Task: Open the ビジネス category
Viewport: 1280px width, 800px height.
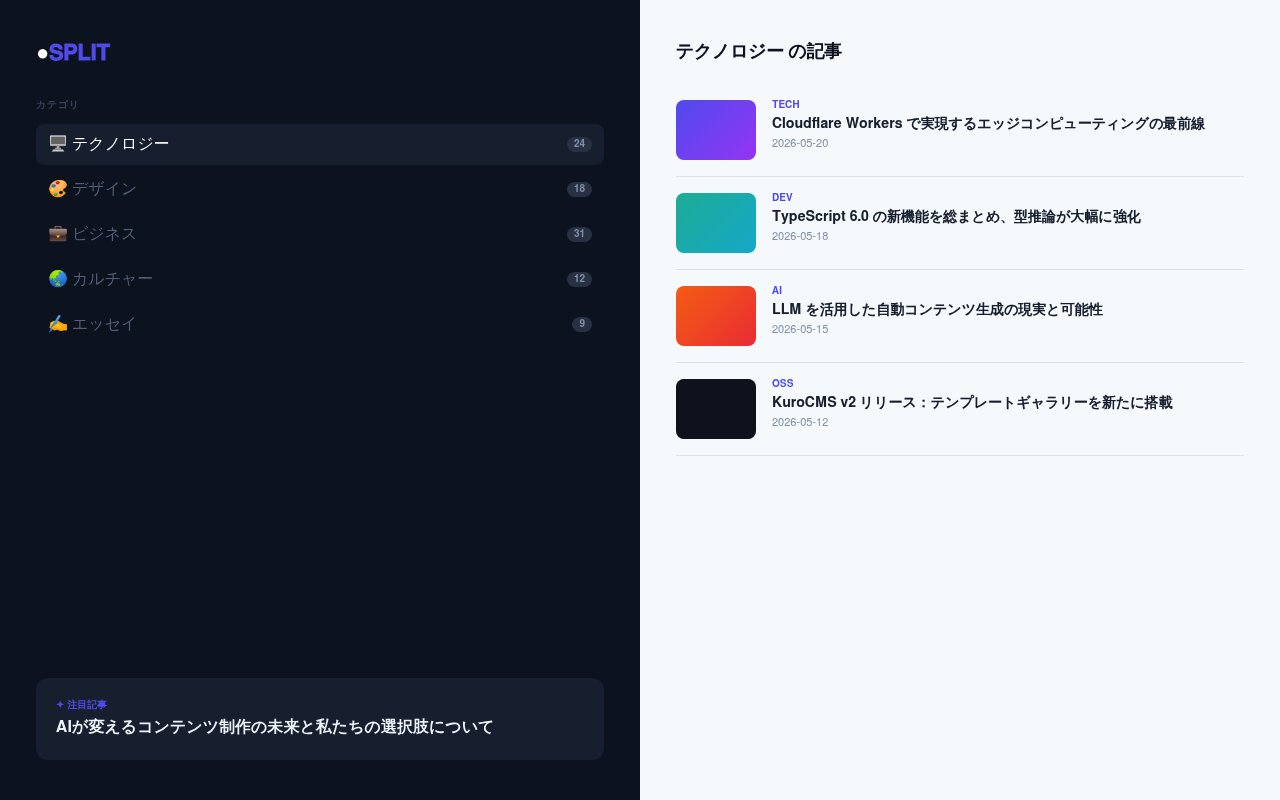Action: [x=320, y=234]
